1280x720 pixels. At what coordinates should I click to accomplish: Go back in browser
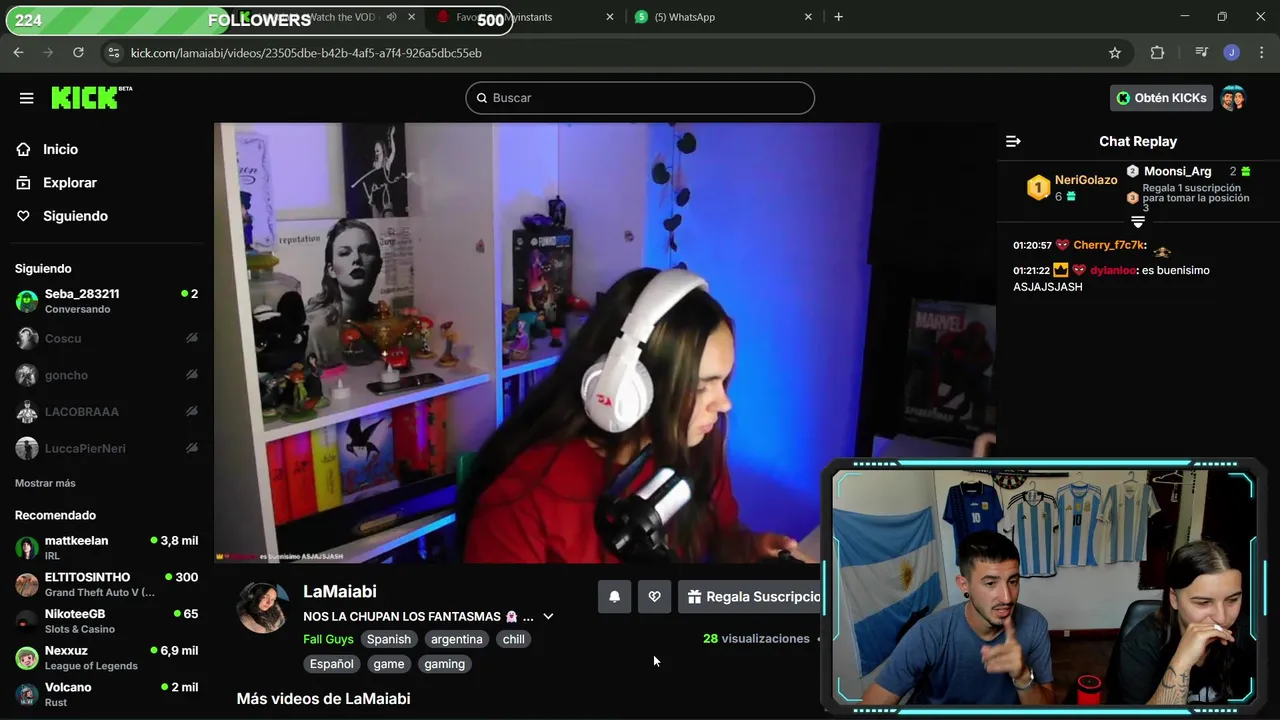tap(18, 53)
